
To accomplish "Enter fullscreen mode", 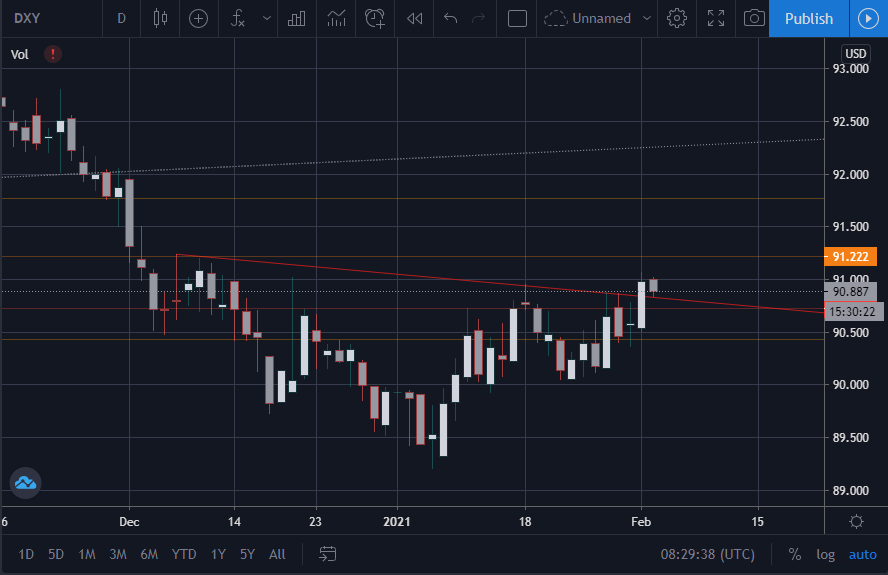I will tap(716, 18).
